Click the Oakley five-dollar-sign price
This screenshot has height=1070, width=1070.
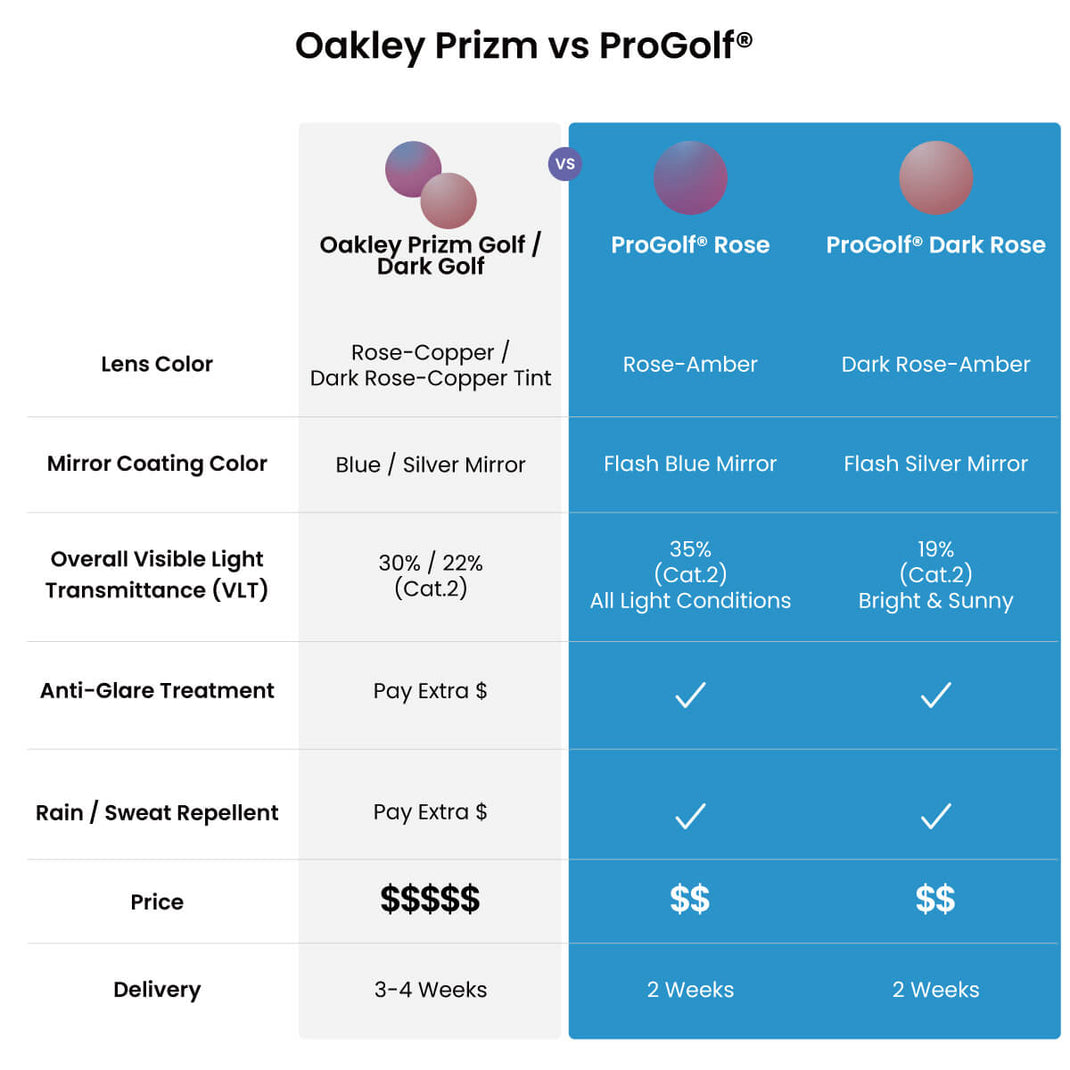coord(430,899)
